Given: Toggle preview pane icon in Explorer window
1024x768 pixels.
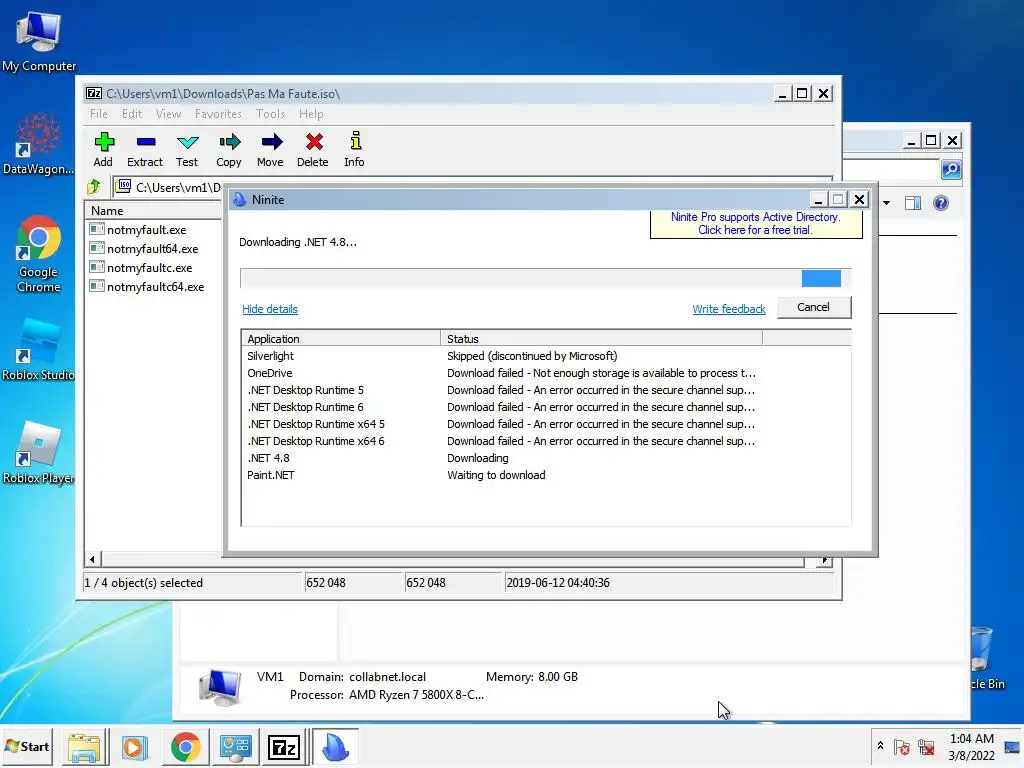Looking at the screenshot, I should coord(913,203).
